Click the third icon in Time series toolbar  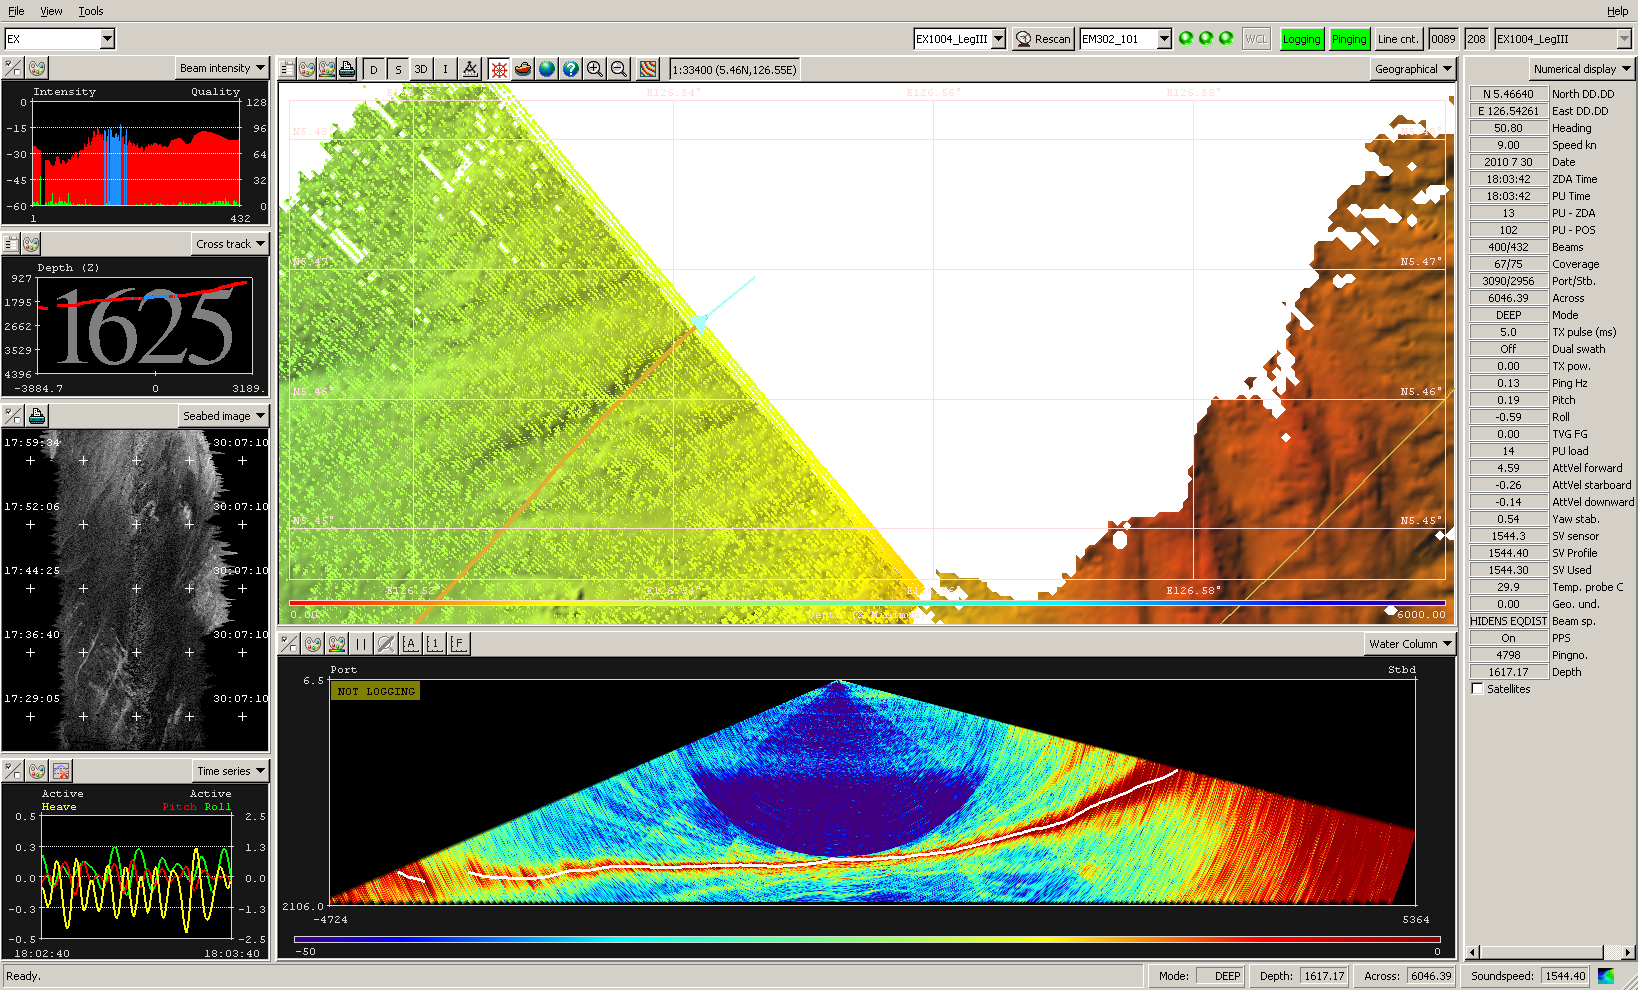[x=61, y=770]
